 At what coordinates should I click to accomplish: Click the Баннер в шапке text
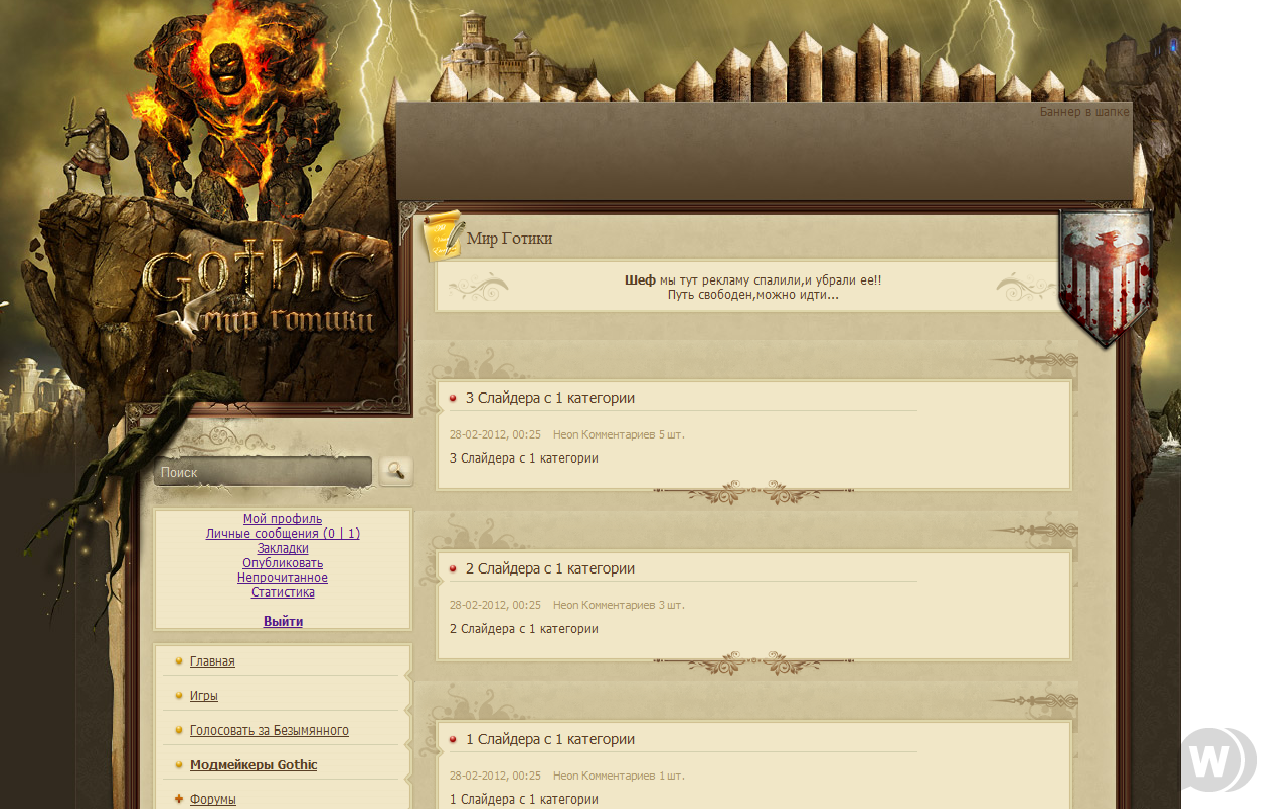point(1085,112)
